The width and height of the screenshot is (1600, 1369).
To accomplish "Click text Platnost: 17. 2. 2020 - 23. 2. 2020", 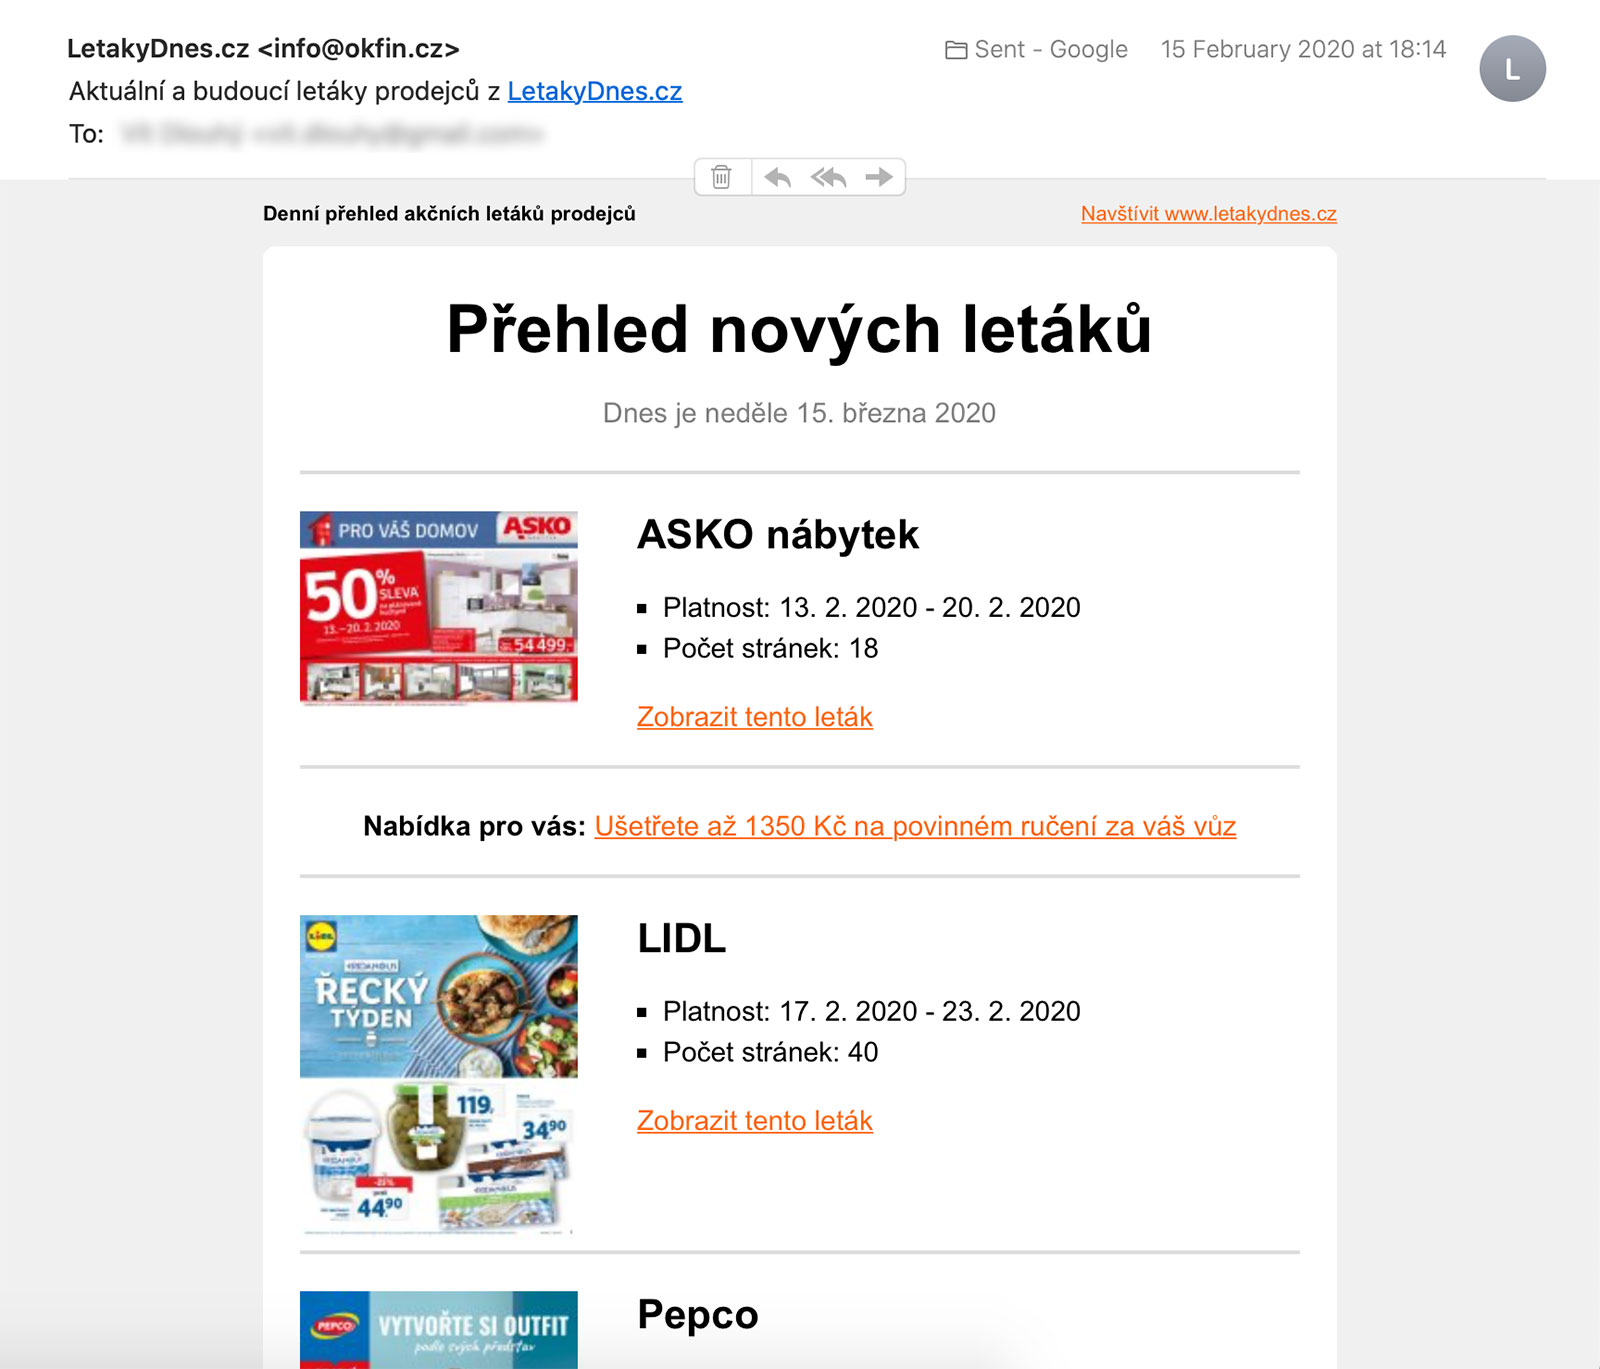I will pos(872,1012).
